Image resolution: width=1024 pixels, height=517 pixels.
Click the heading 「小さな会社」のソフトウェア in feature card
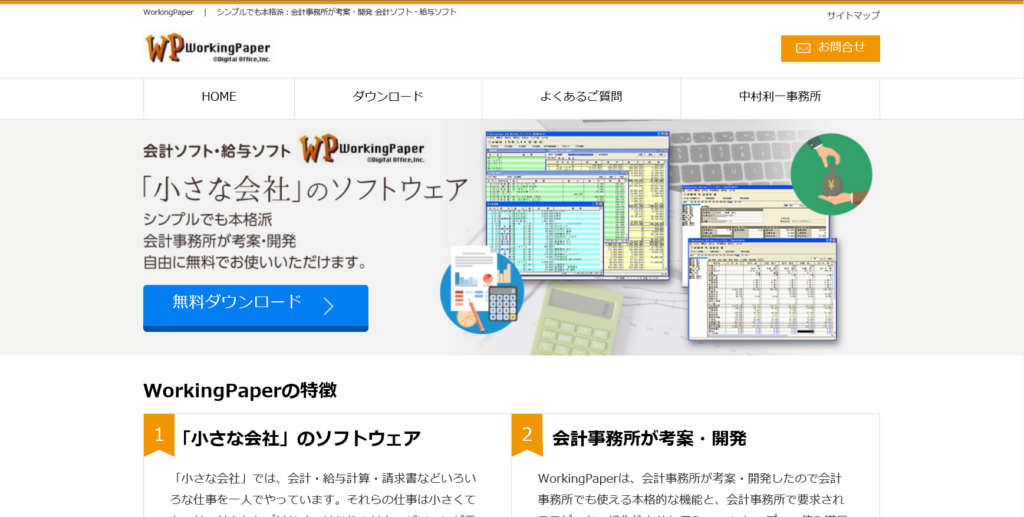coord(298,439)
